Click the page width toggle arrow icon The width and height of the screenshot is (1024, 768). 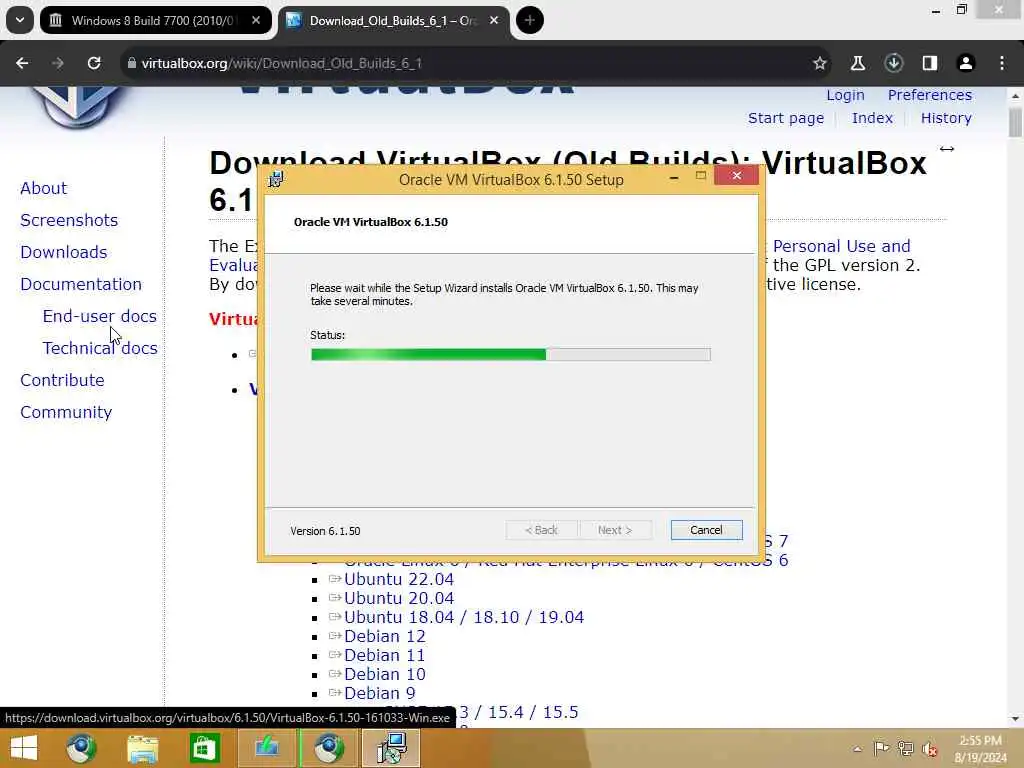pyautogui.click(x=946, y=150)
